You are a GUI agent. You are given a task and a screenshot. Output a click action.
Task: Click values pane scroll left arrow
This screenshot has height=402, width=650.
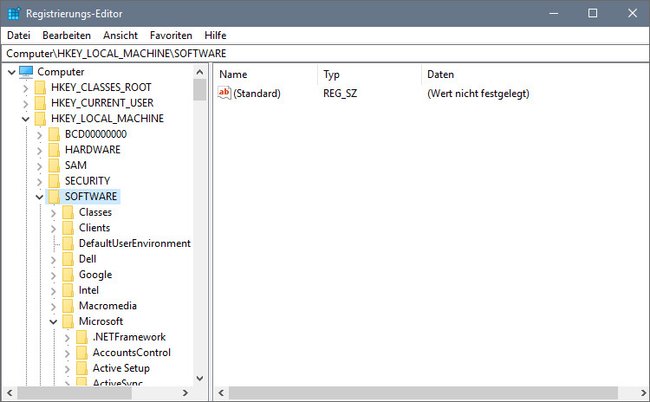point(221,392)
